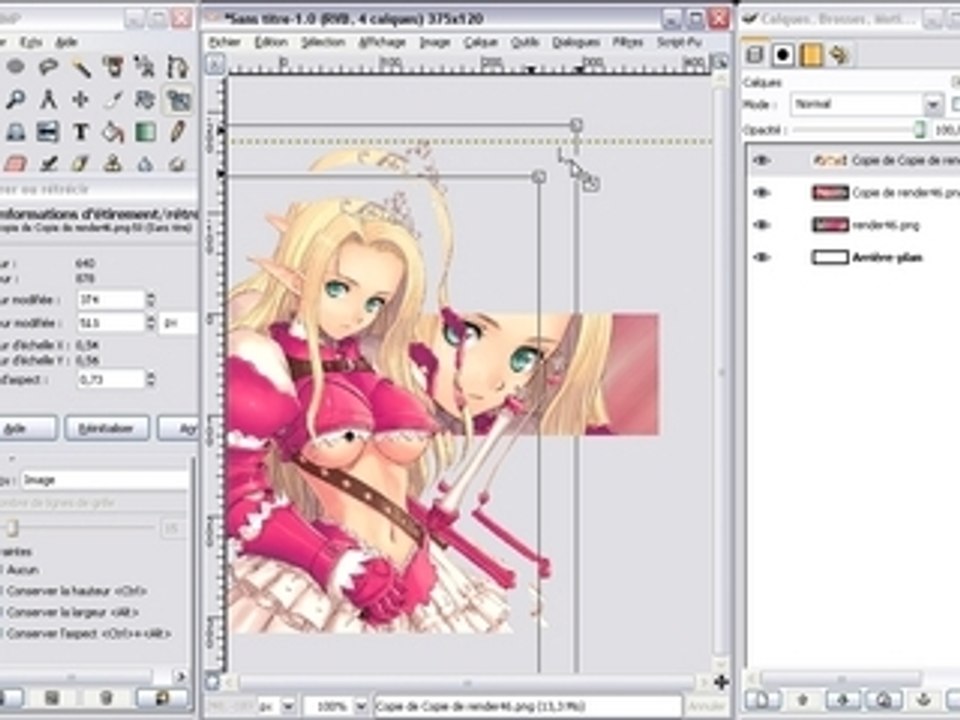960x720 pixels.
Task: Select the Free Select lasso tool
Action: click(48, 67)
